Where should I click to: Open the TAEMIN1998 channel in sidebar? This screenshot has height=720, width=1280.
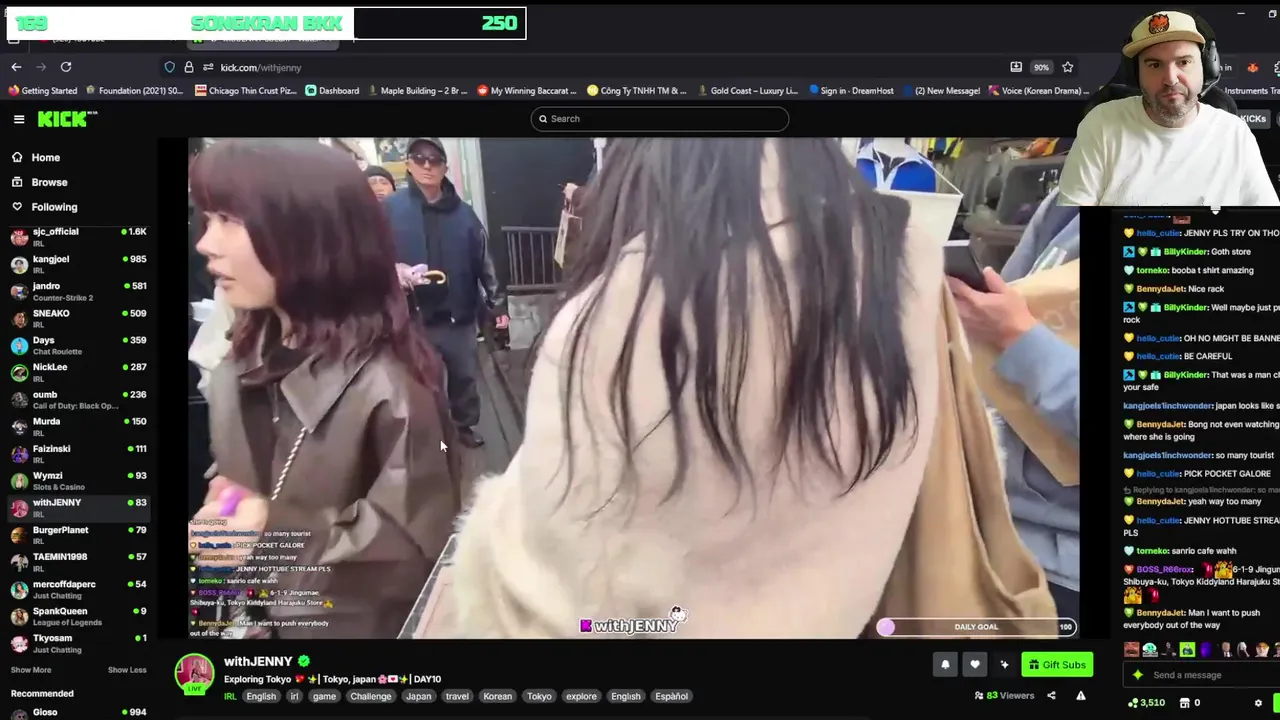(78, 561)
